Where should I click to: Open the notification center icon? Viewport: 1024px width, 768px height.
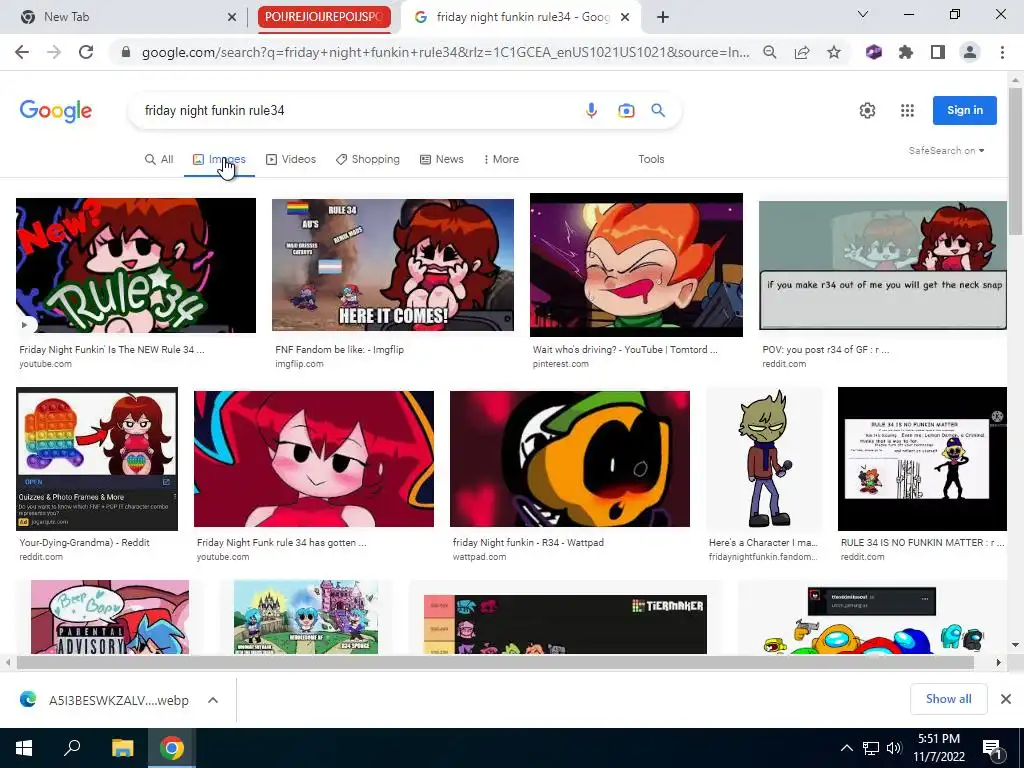coord(991,748)
